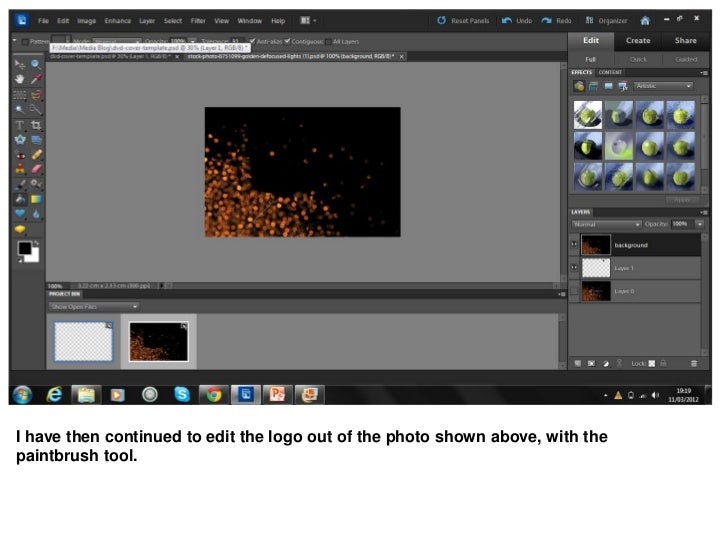Switch to the Share tab
This screenshot has height=546, width=728.
click(686, 40)
